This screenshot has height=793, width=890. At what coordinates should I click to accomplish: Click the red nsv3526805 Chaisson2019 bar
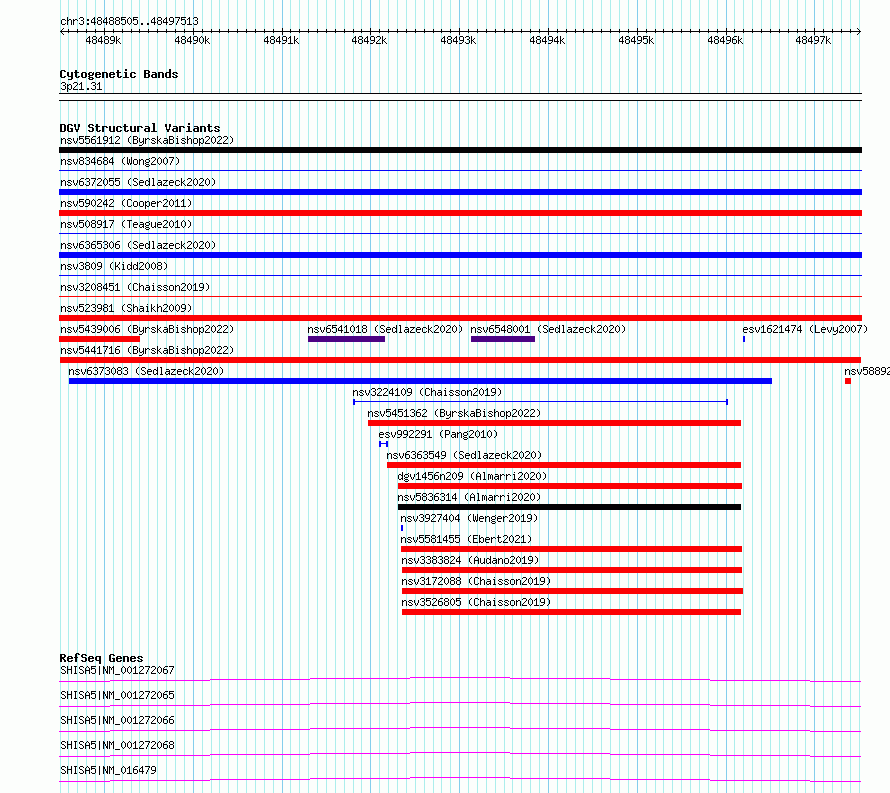pos(572,612)
